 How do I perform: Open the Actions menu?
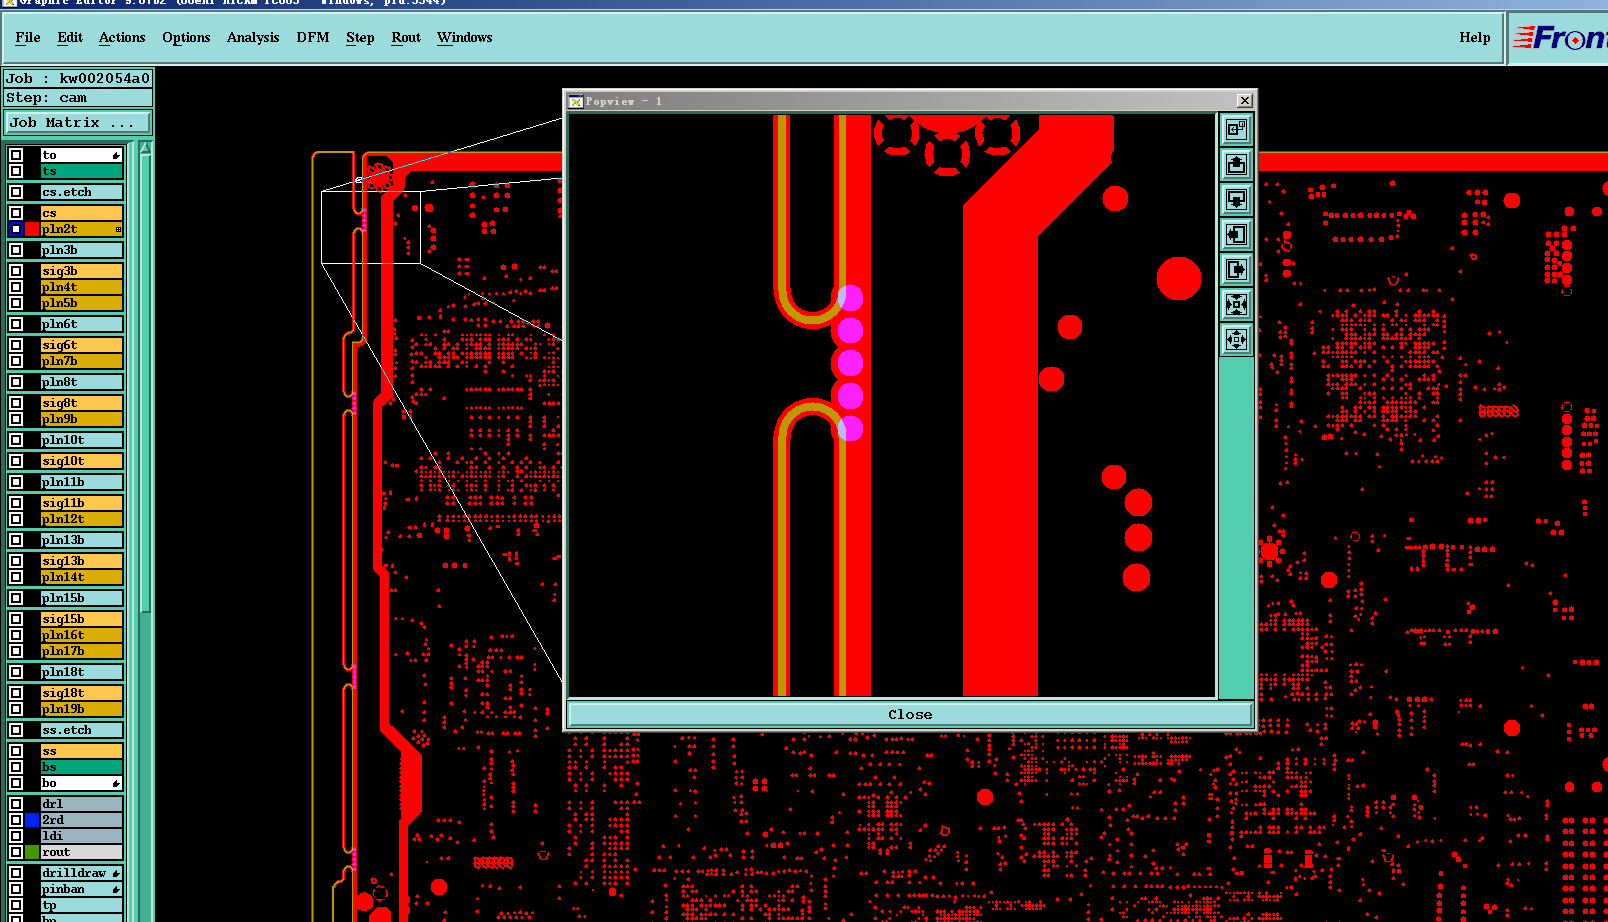tap(122, 38)
